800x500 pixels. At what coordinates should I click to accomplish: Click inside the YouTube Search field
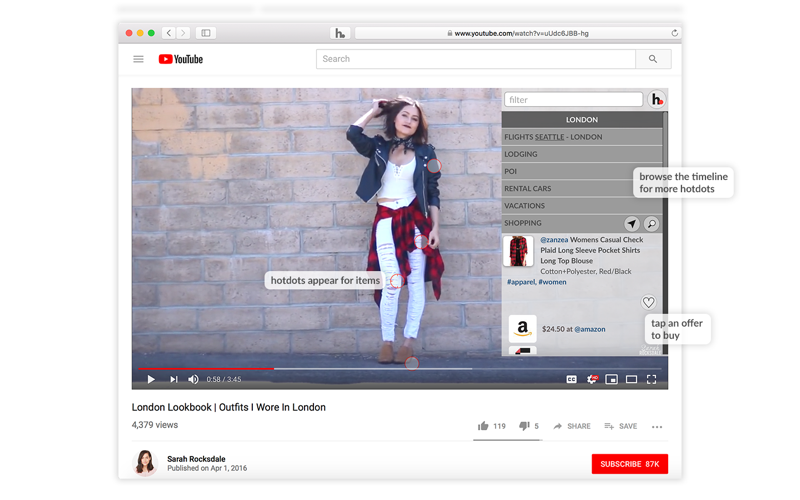click(x=476, y=59)
